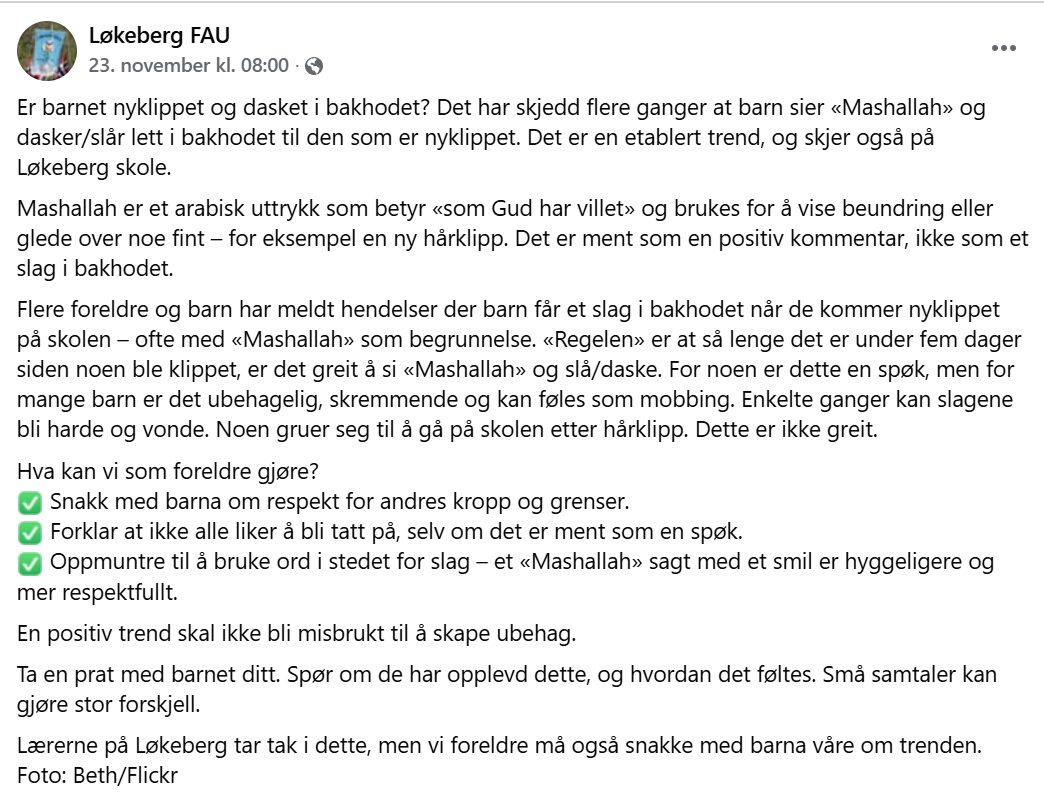The height and width of the screenshot is (802, 1044).
Task: Open the three-dot post options menu
Action: (x=1003, y=48)
